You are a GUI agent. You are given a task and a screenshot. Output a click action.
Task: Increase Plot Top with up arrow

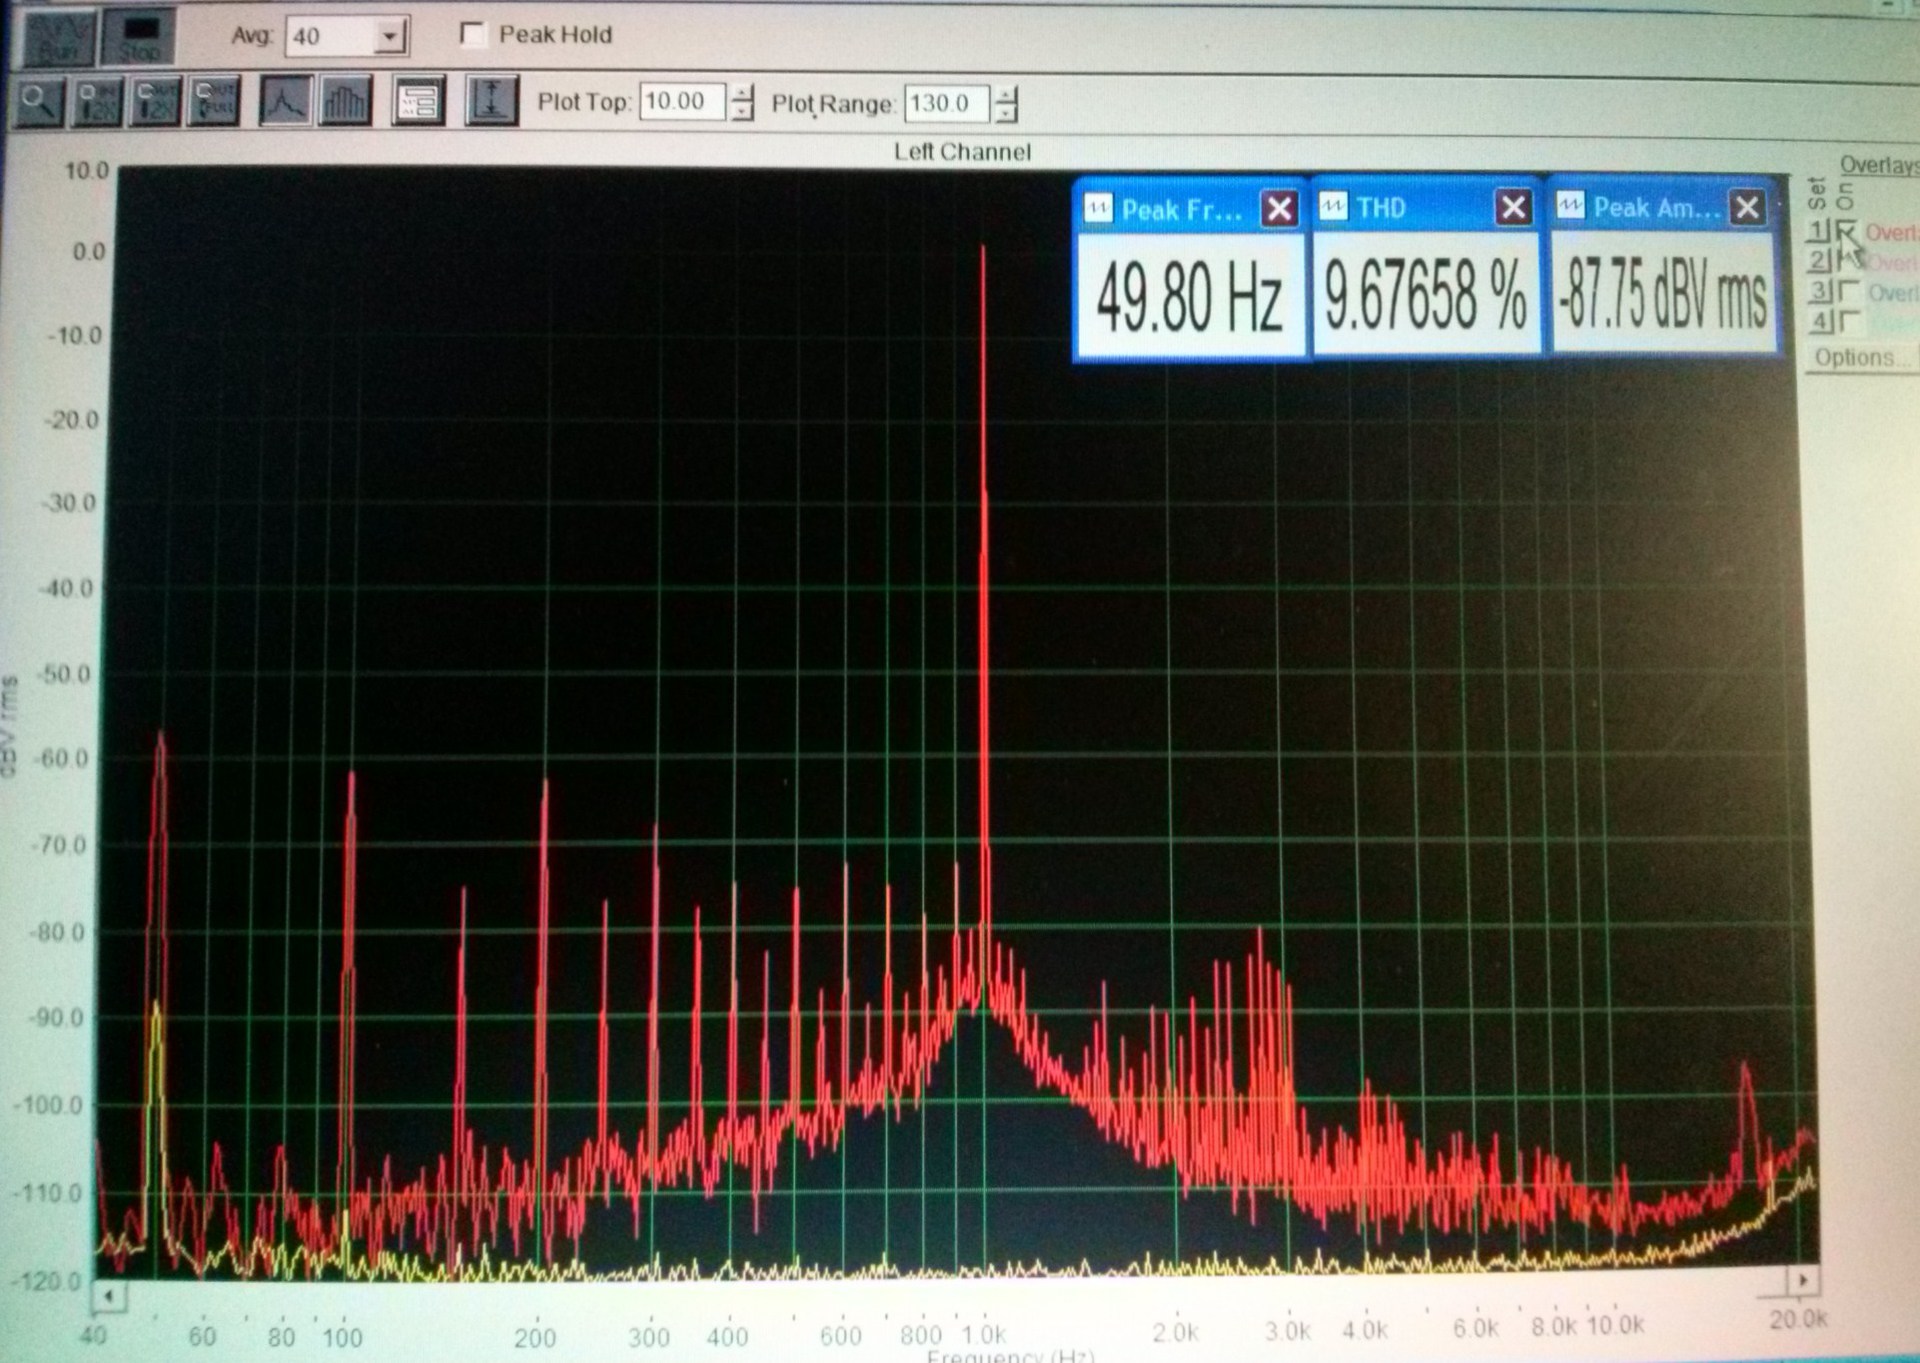tap(741, 93)
